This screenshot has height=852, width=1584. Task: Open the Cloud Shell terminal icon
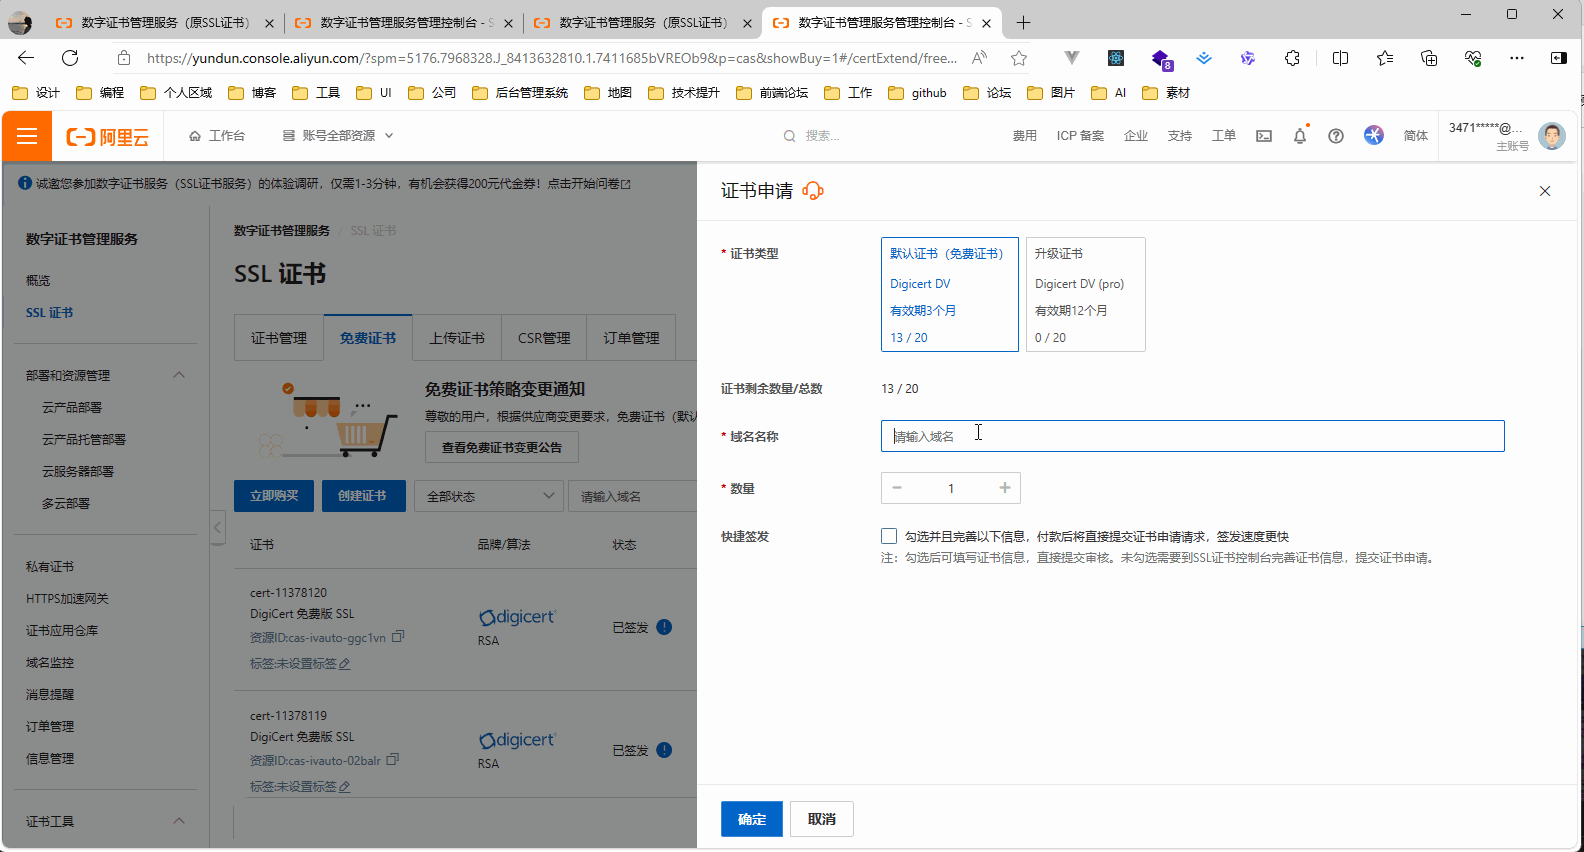point(1264,136)
